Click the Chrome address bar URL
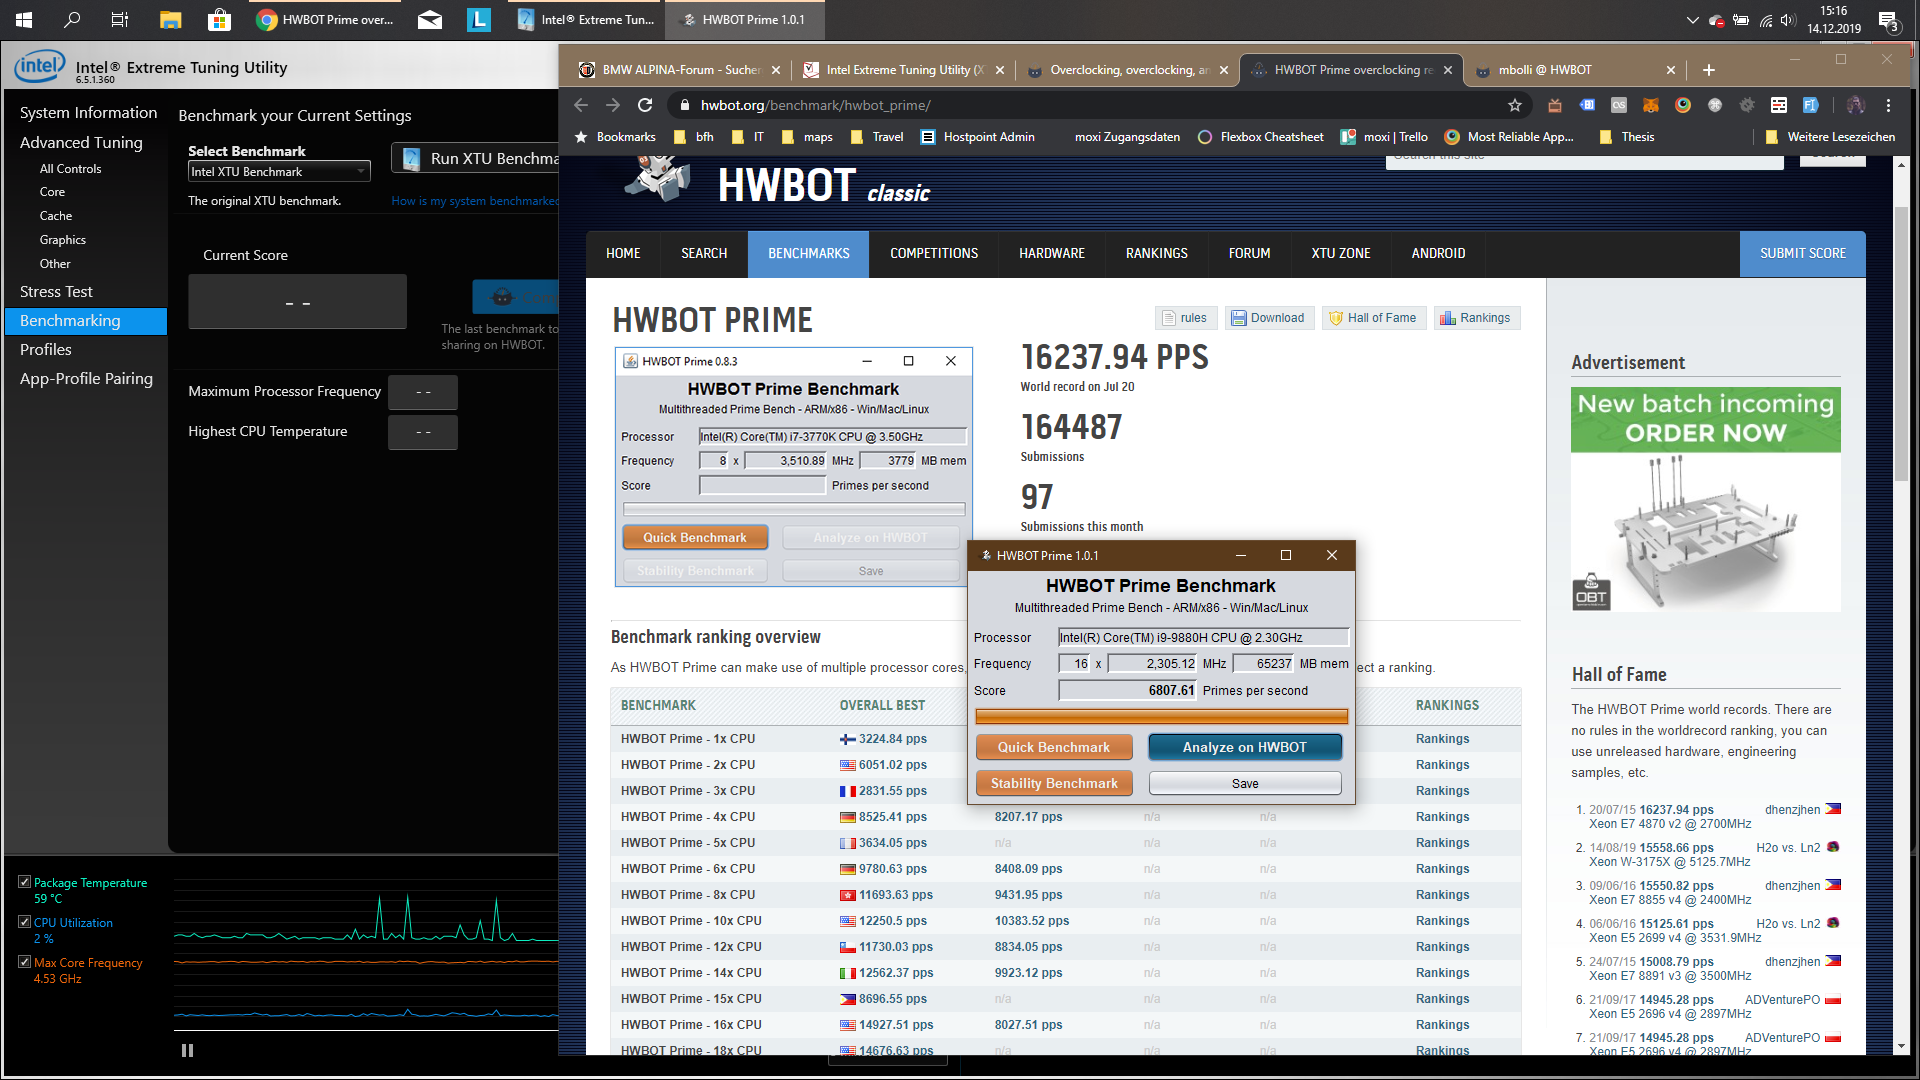The height and width of the screenshot is (1080, 1920). (x=815, y=105)
